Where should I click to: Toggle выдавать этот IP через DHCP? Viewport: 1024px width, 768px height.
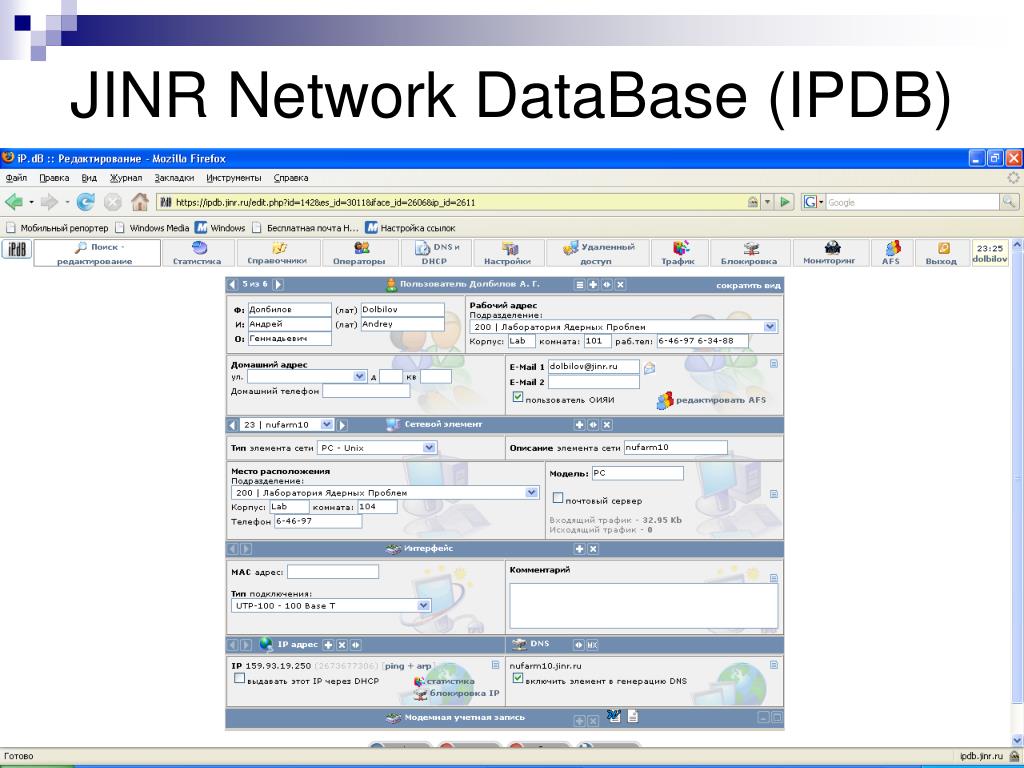click(239, 679)
